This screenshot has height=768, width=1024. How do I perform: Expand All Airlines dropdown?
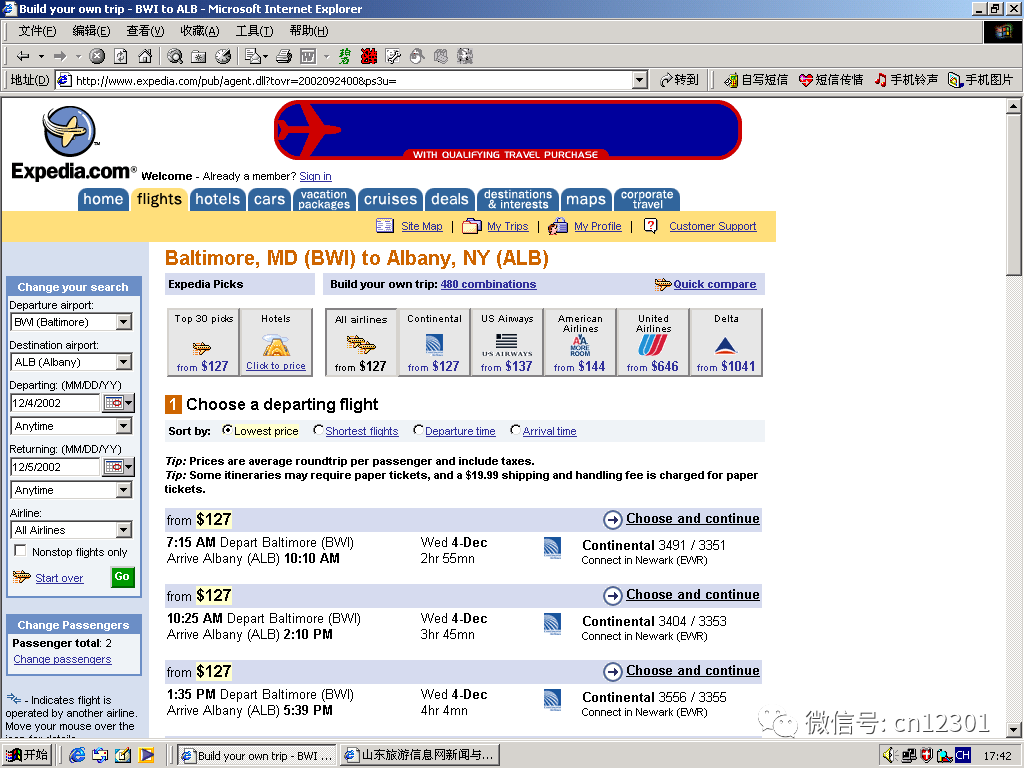pyautogui.click(x=123, y=530)
